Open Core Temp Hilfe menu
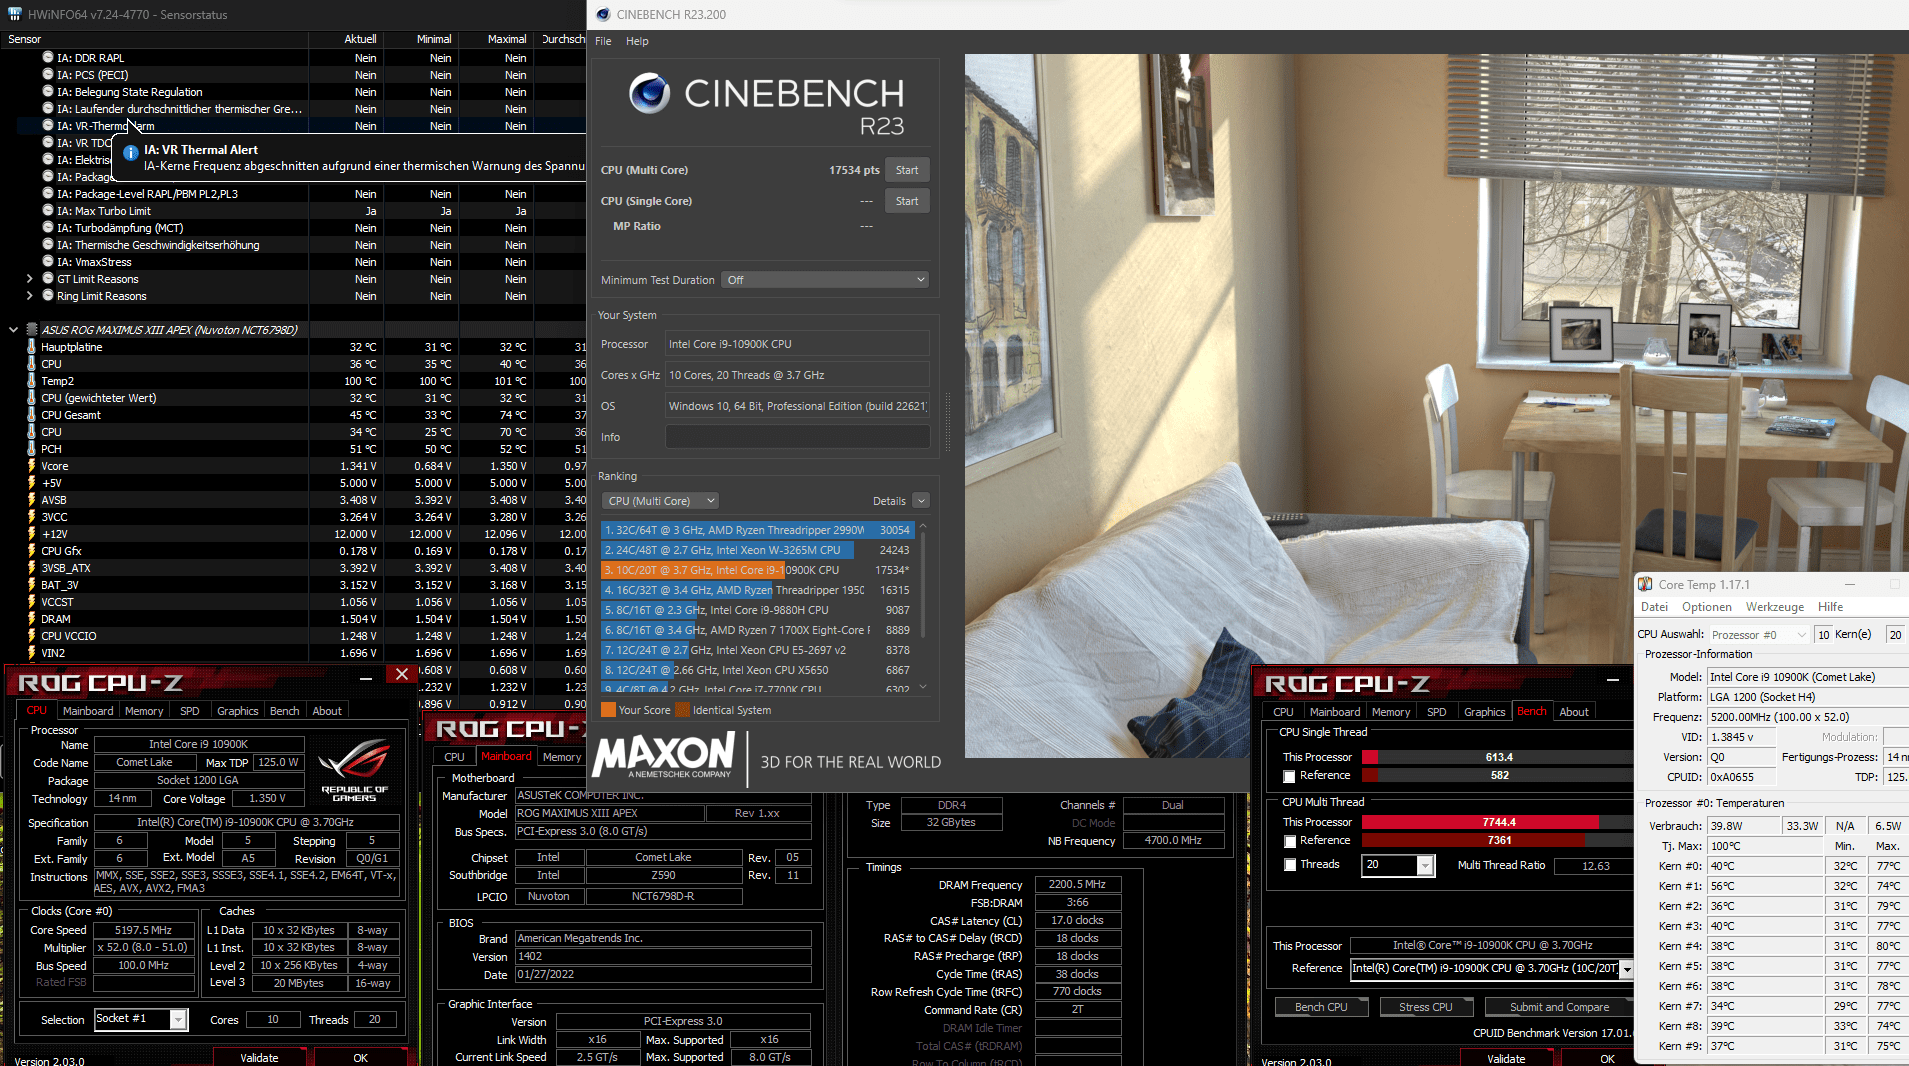Image resolution: width=1909 pixels, height=1066 pixels. point(1829,607)
